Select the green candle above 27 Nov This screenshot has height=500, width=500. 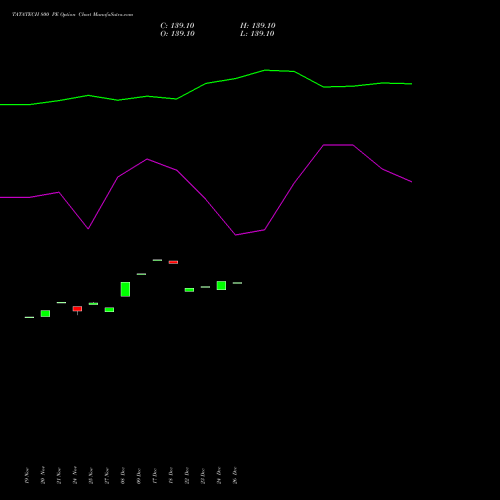click(x=109, y=310)
